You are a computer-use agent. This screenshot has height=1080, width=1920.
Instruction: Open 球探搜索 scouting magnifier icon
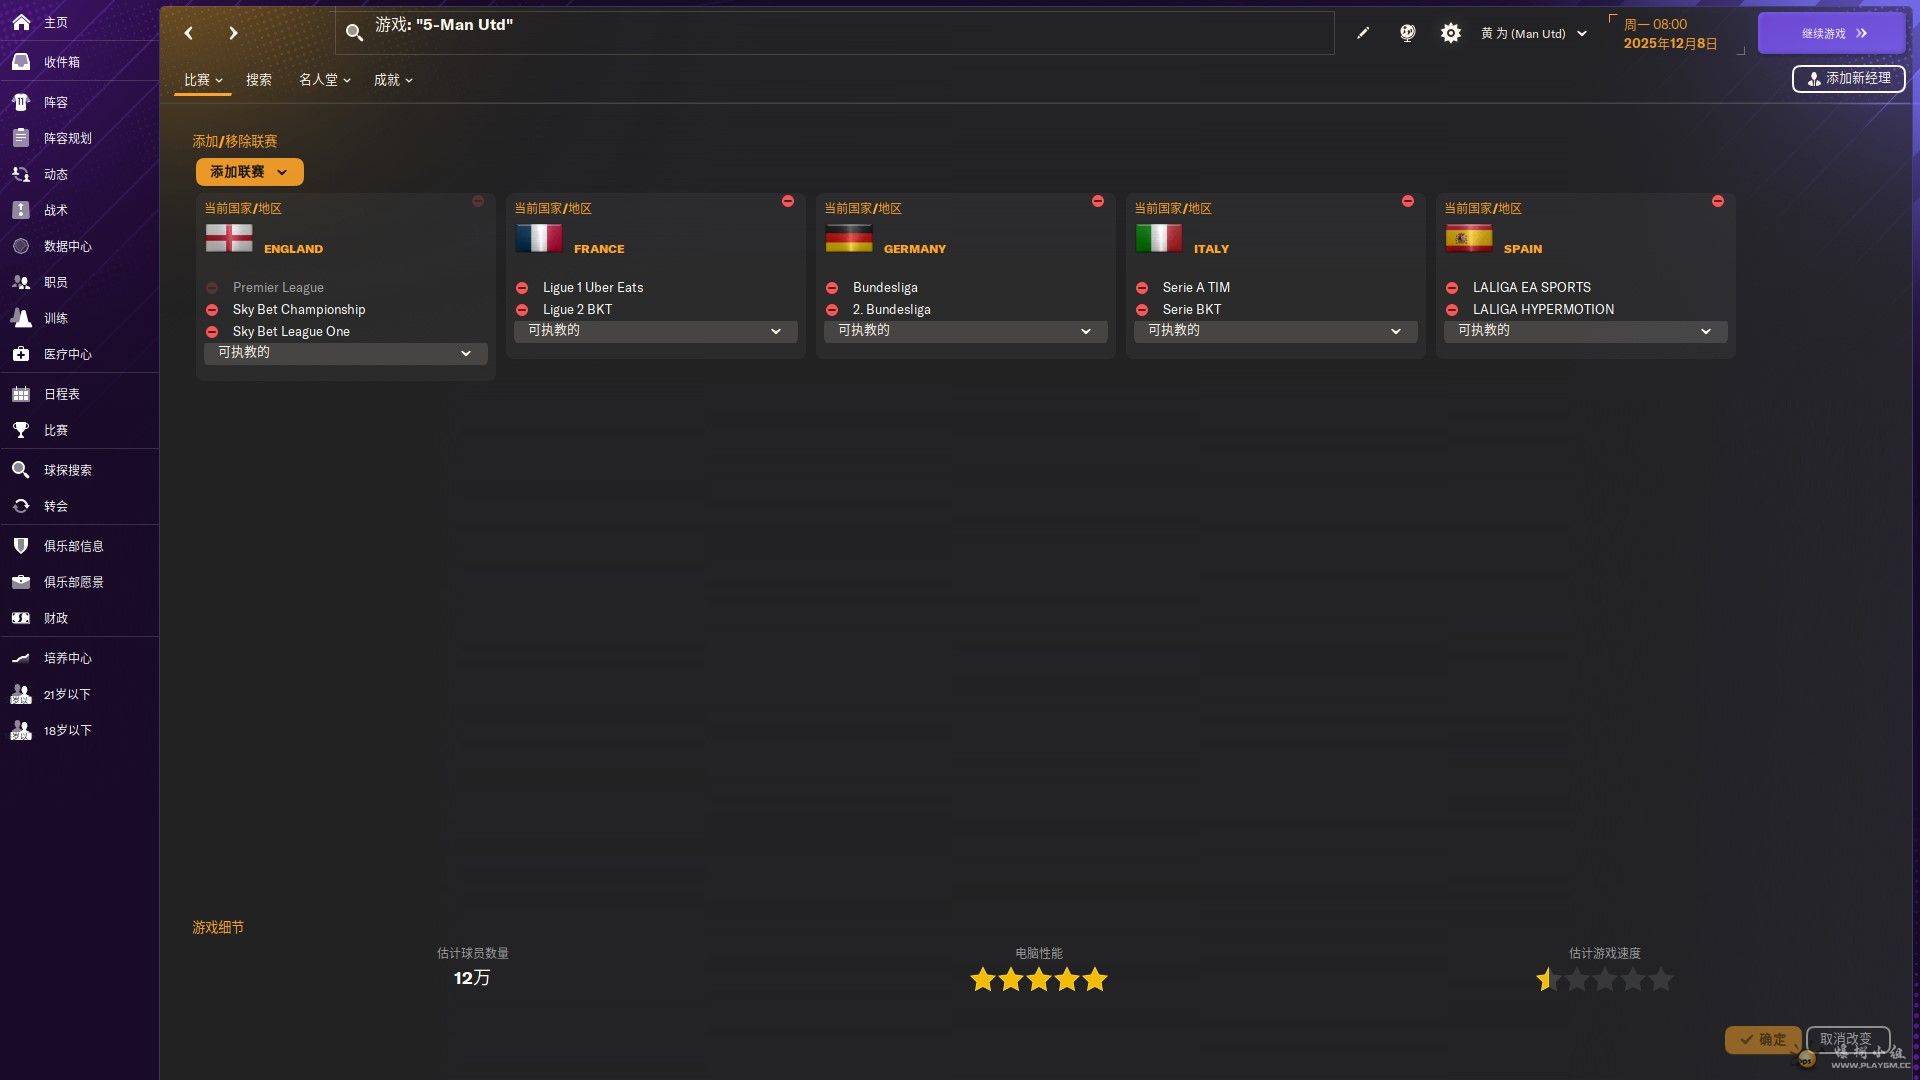point(21,470)
